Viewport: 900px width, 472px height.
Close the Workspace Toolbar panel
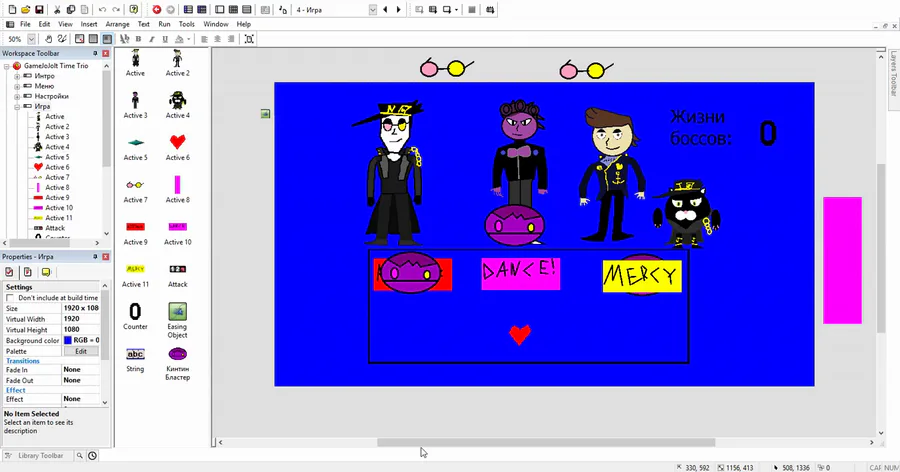click(106, 53)
